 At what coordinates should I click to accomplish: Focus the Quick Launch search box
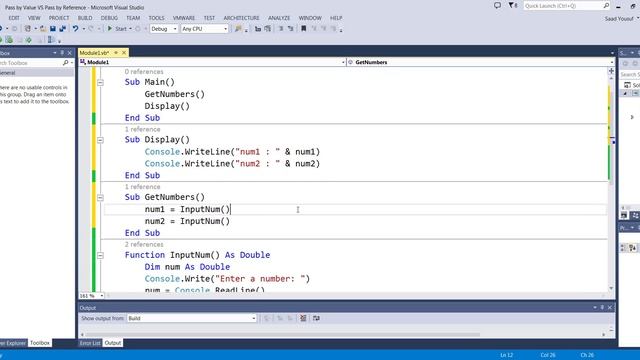coord(567,6)
